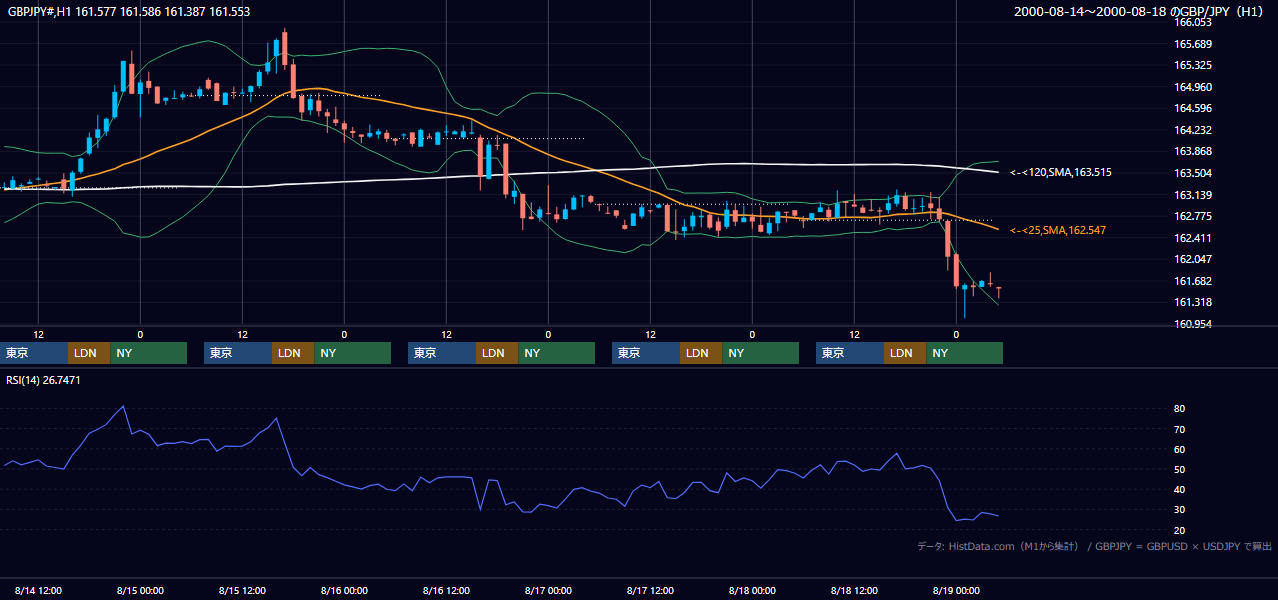
Task: Click the RSI scale value 50
Action: click(x=1180, y=469)
